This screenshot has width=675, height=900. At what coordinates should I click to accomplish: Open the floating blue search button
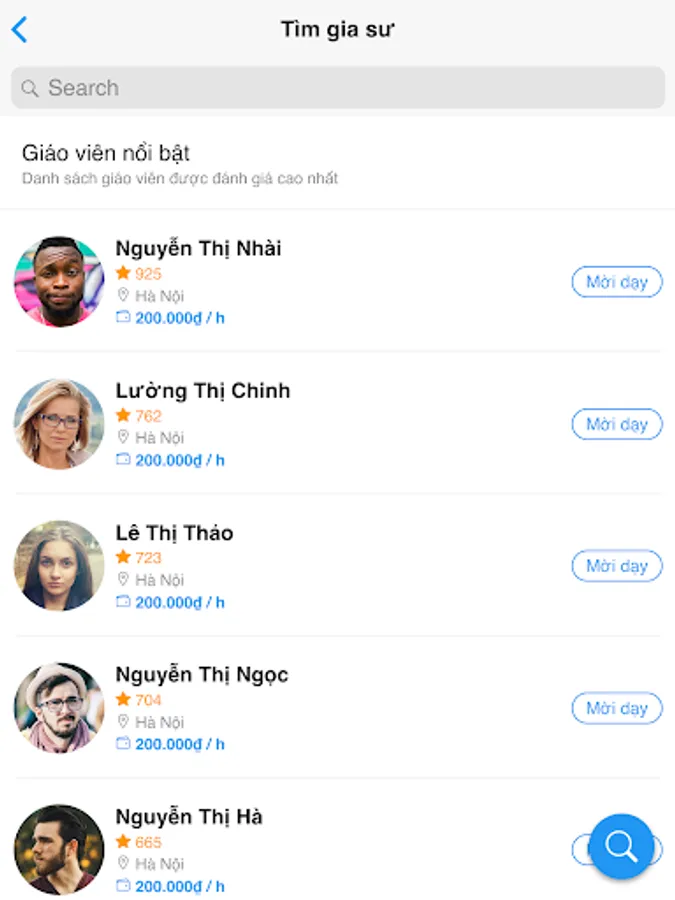[x=622, y=845]
